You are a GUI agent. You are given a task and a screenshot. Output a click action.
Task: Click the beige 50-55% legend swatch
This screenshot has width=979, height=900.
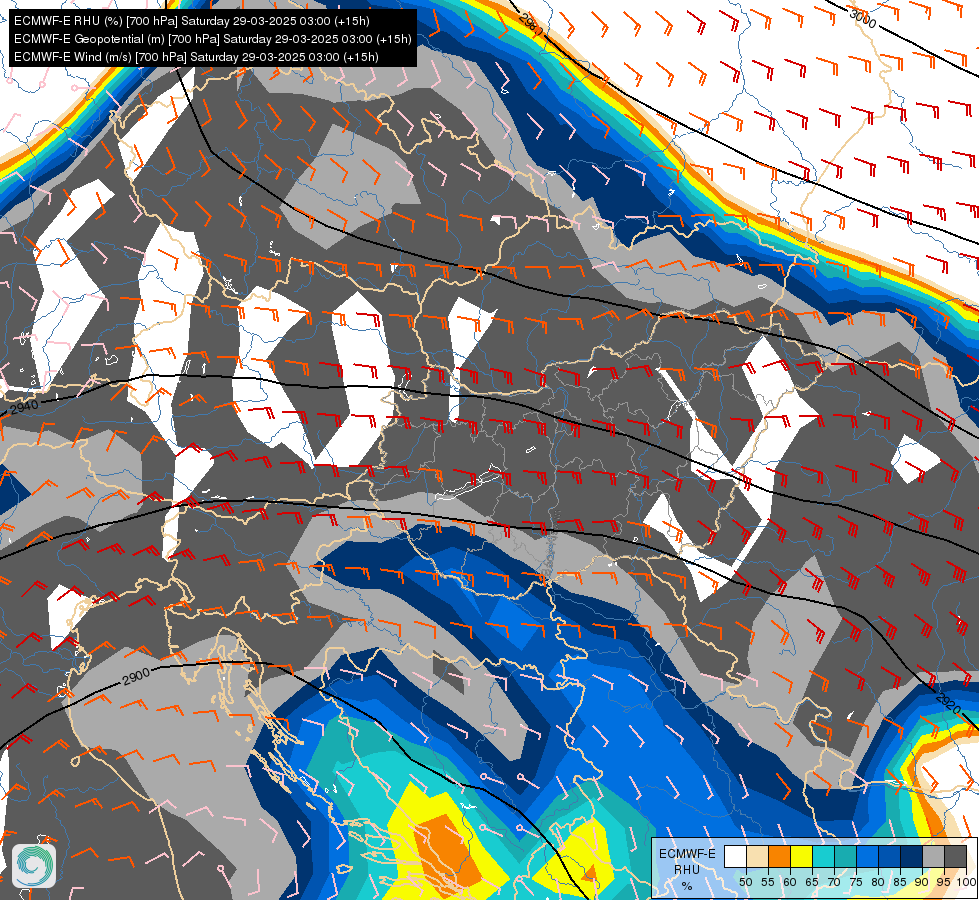(758, 856)
